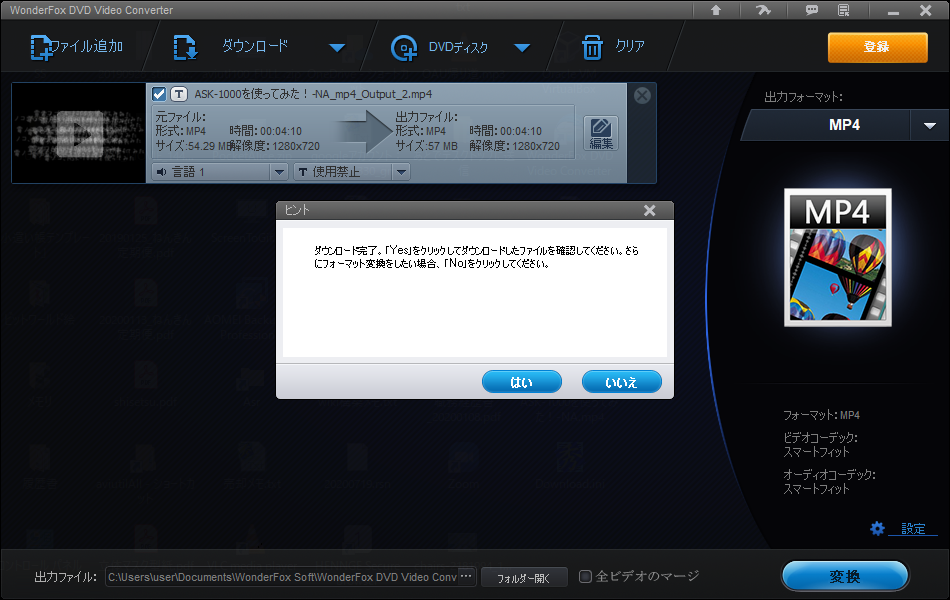The width and height of the screenshot is (950, 600).
Task: Click the Clear (クリア) trash icon
Action: pos(592,47)
